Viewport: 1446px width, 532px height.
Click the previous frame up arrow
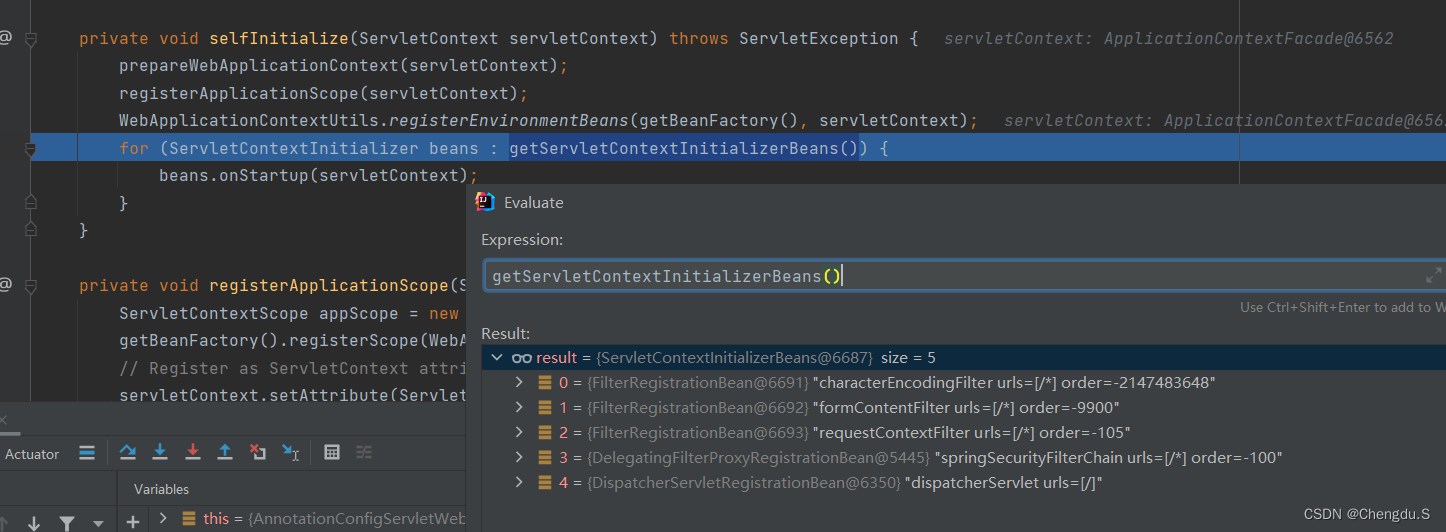[5, 523]
